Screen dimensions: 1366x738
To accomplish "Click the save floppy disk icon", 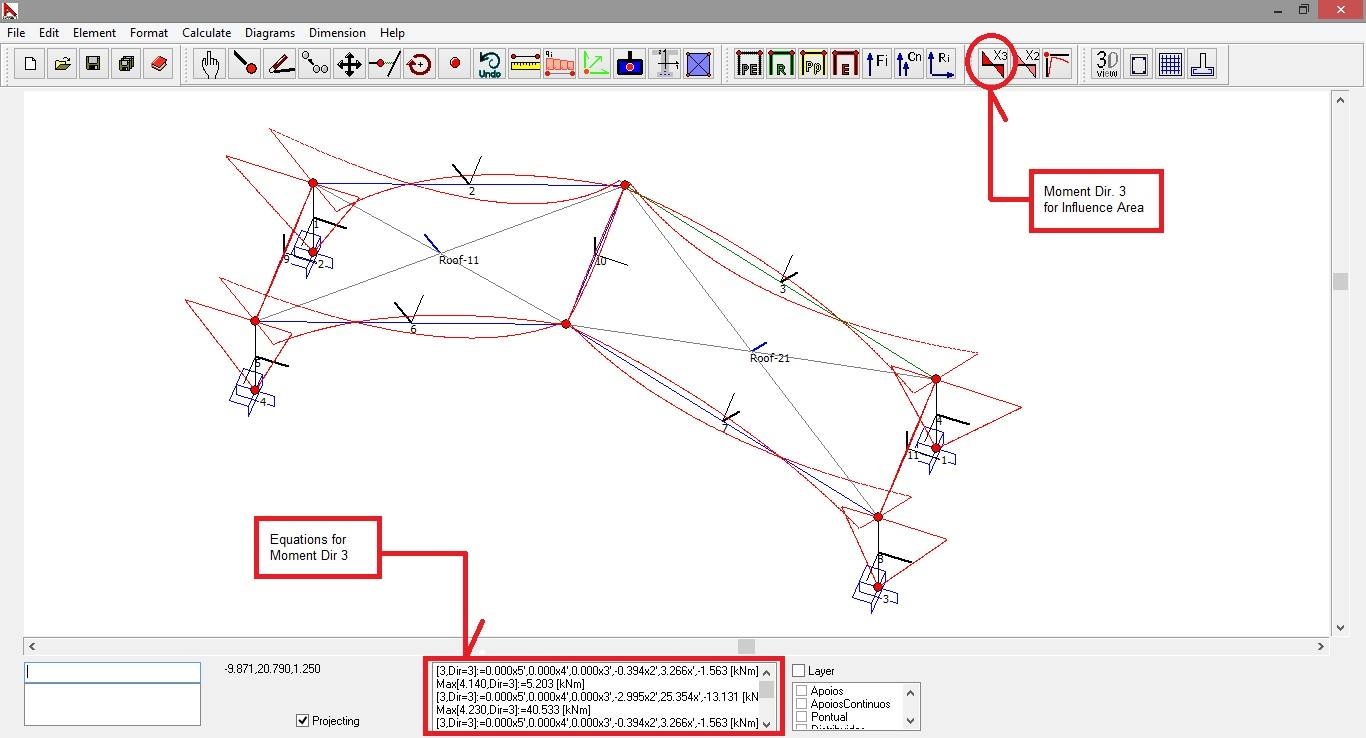I will (x=93, y=65).
